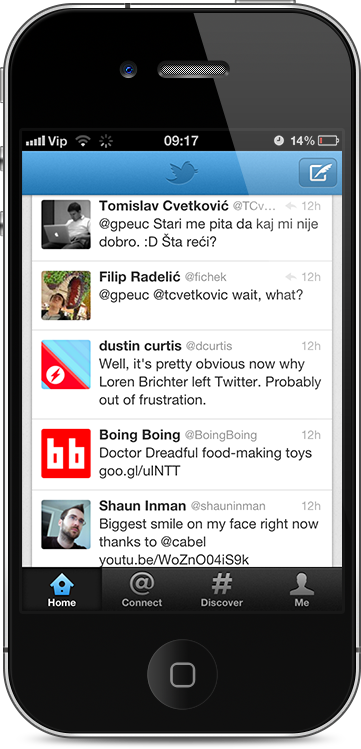The image size is (361, 749).
Task: Tap the reply arrow on Filip Radelić's tweet
Action: coord(291,277)
